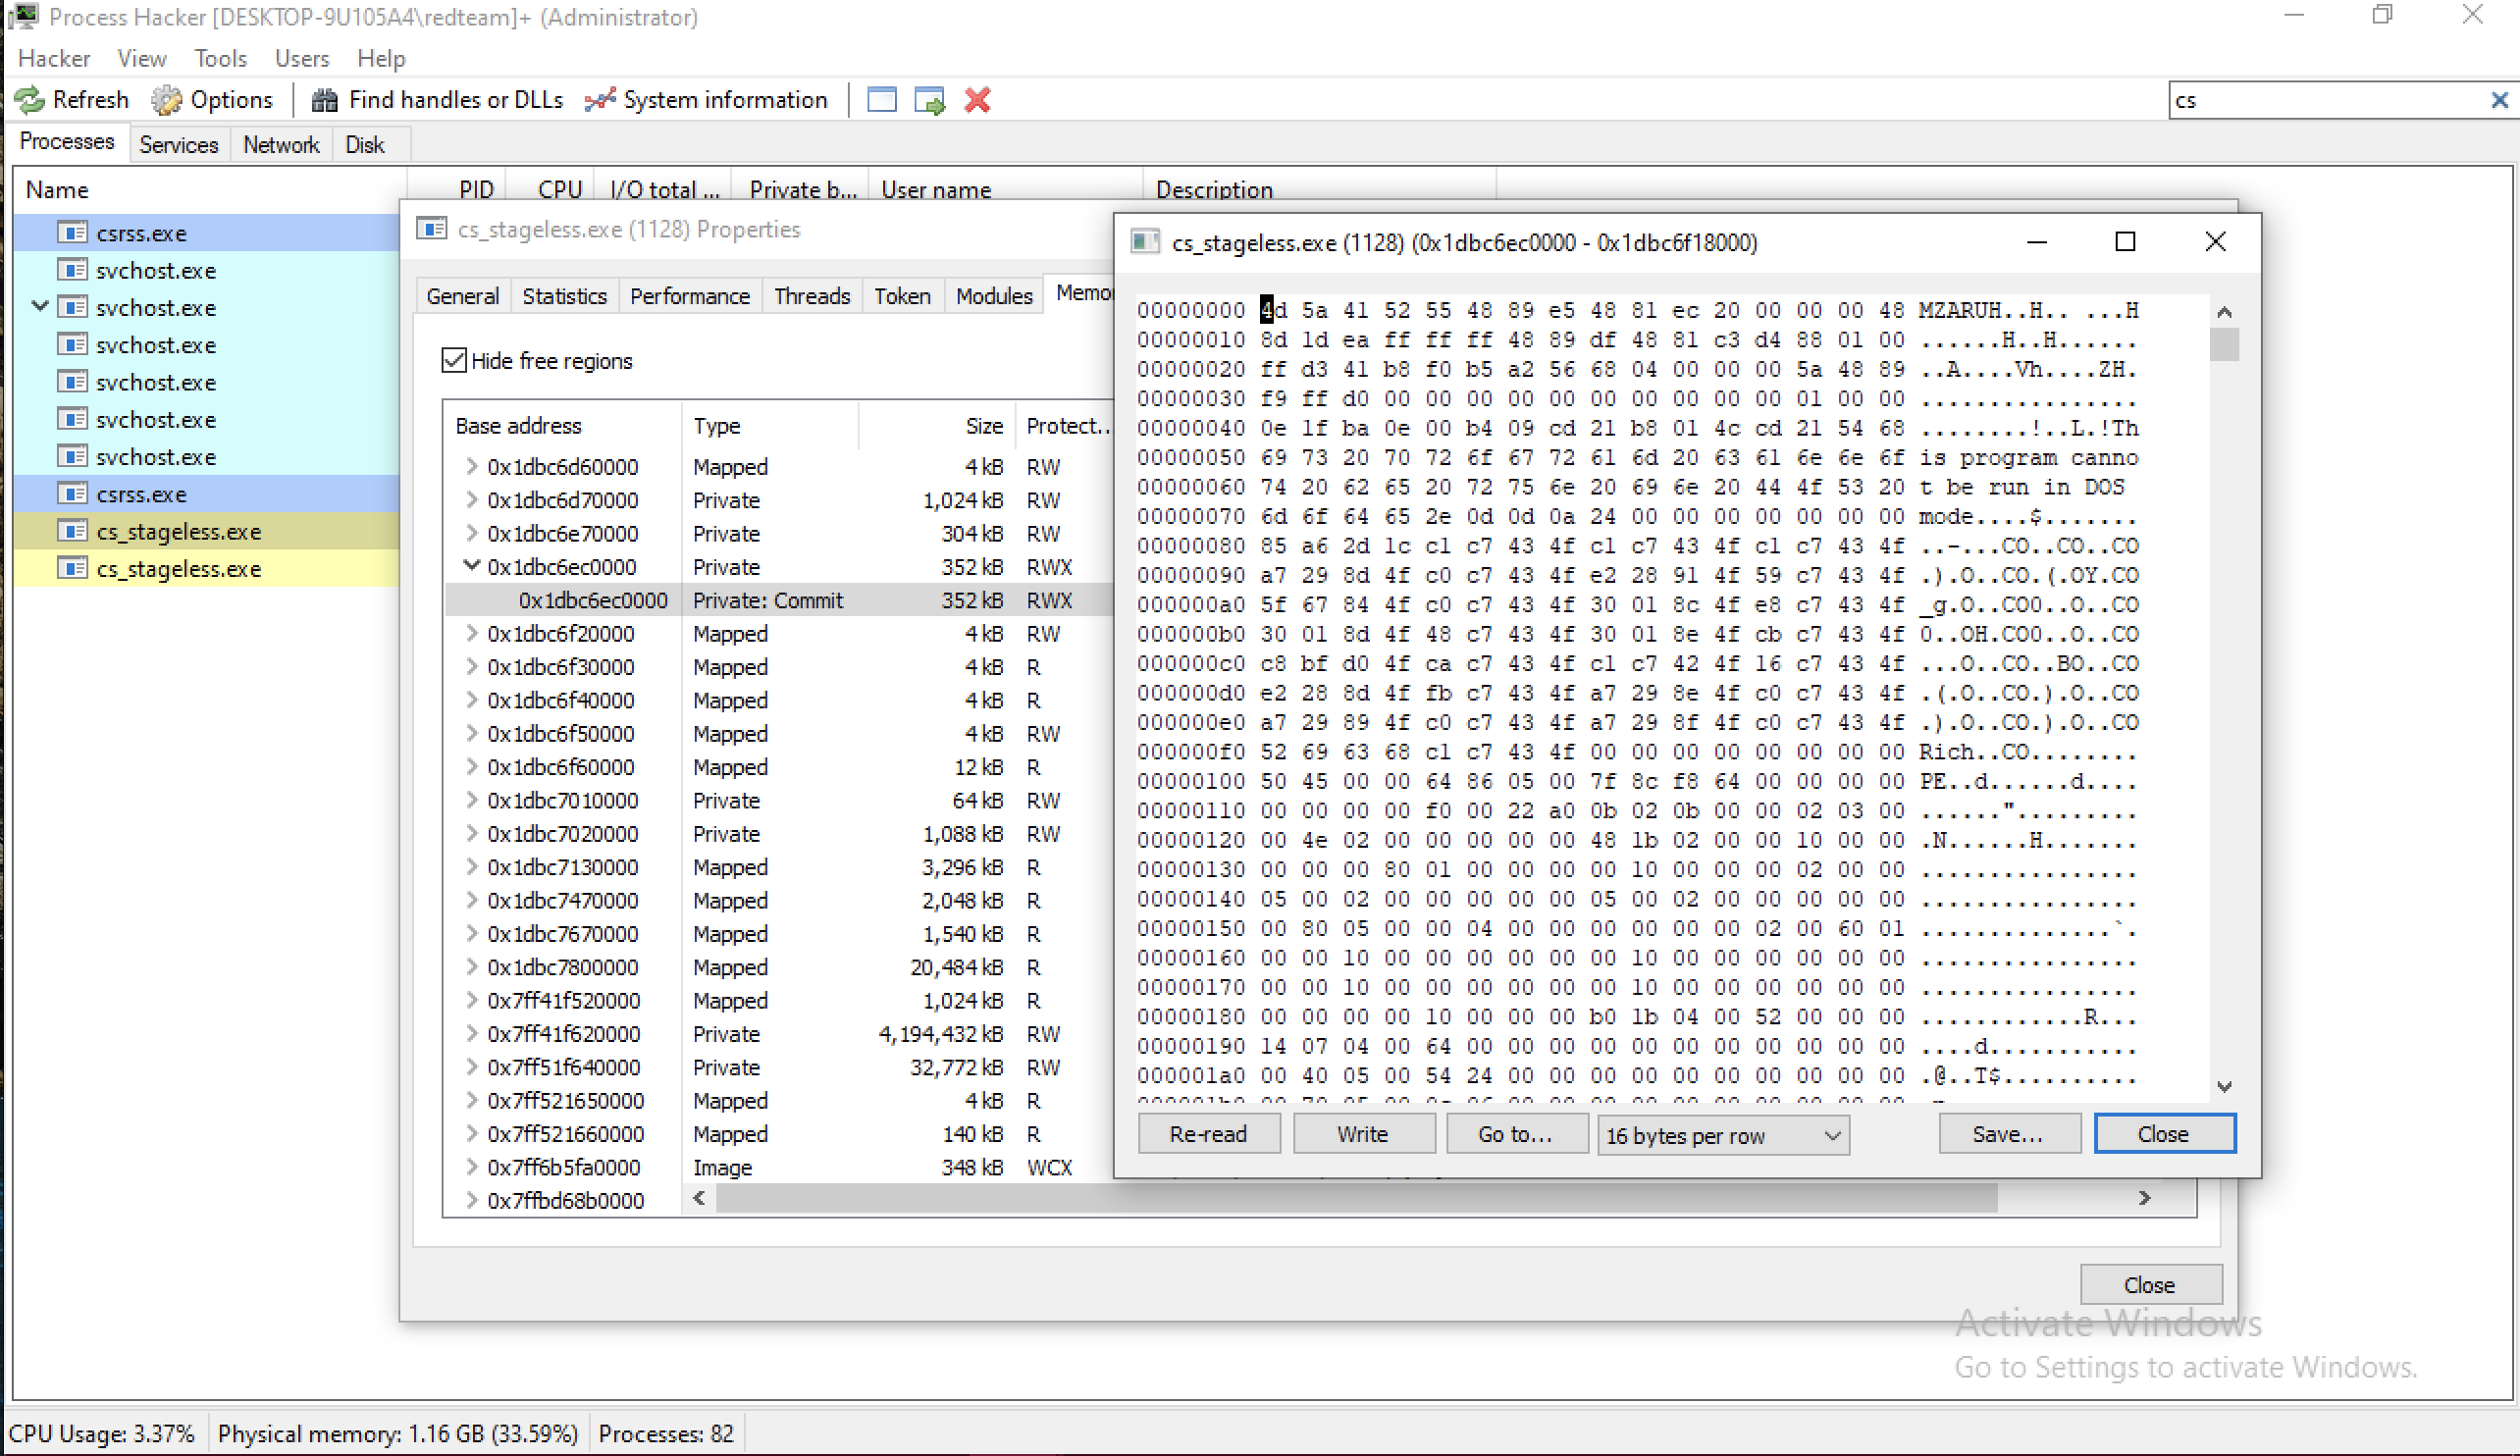Click find window and thread icon
The image size is (2520, 1456).
click(929, 101)
